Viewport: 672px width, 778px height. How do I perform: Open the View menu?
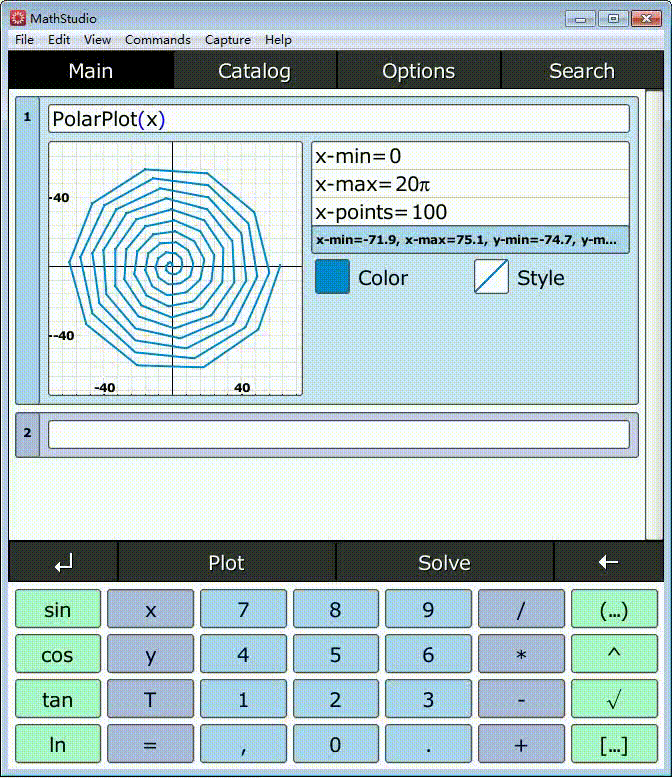pos(97,40)
